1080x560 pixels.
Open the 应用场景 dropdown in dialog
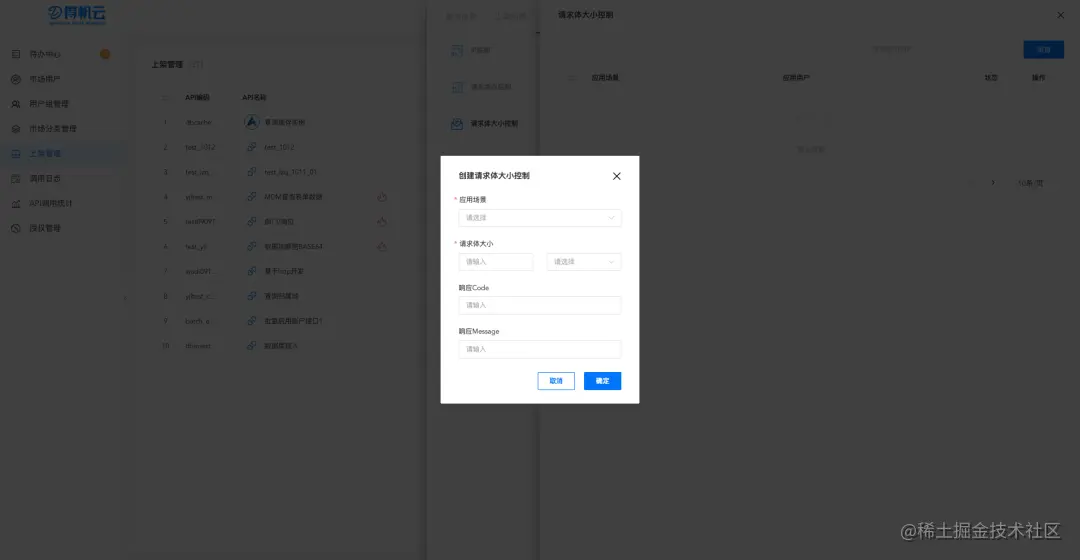pyautogui.click(x=539, y=218)
